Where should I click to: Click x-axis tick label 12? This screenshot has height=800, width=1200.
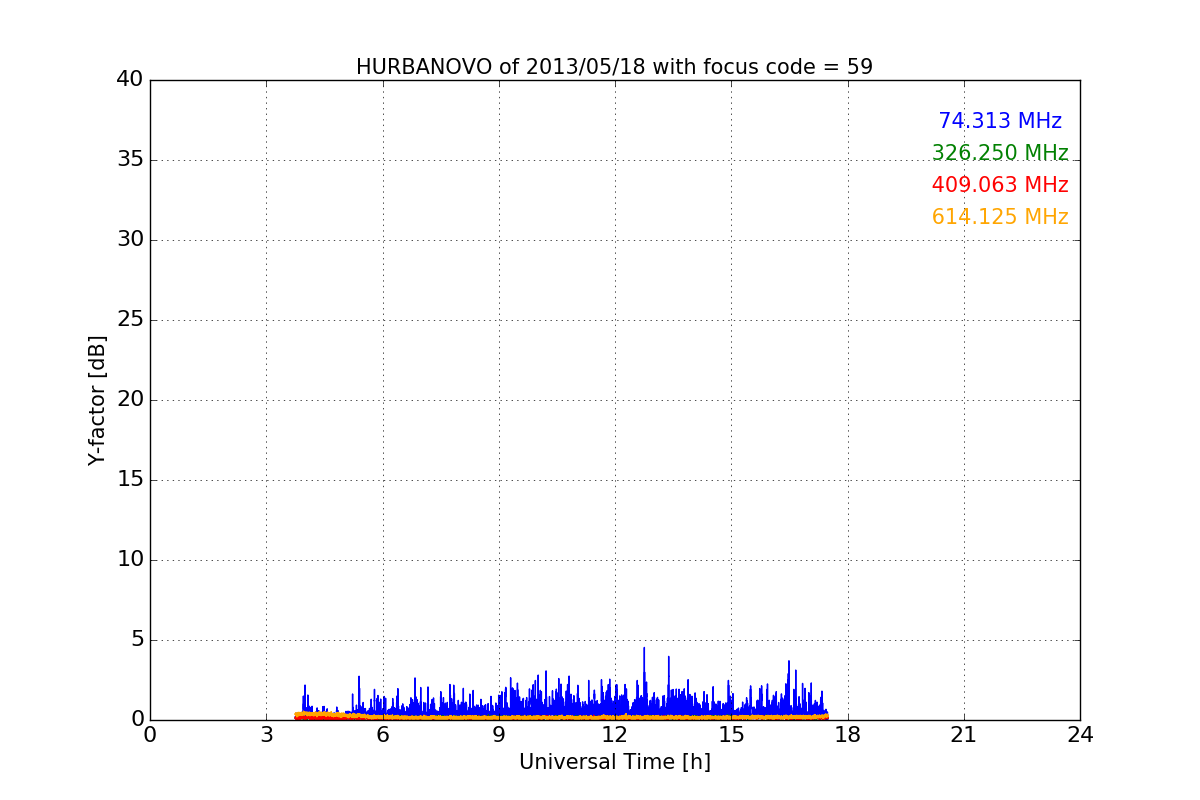pos(615,735)
